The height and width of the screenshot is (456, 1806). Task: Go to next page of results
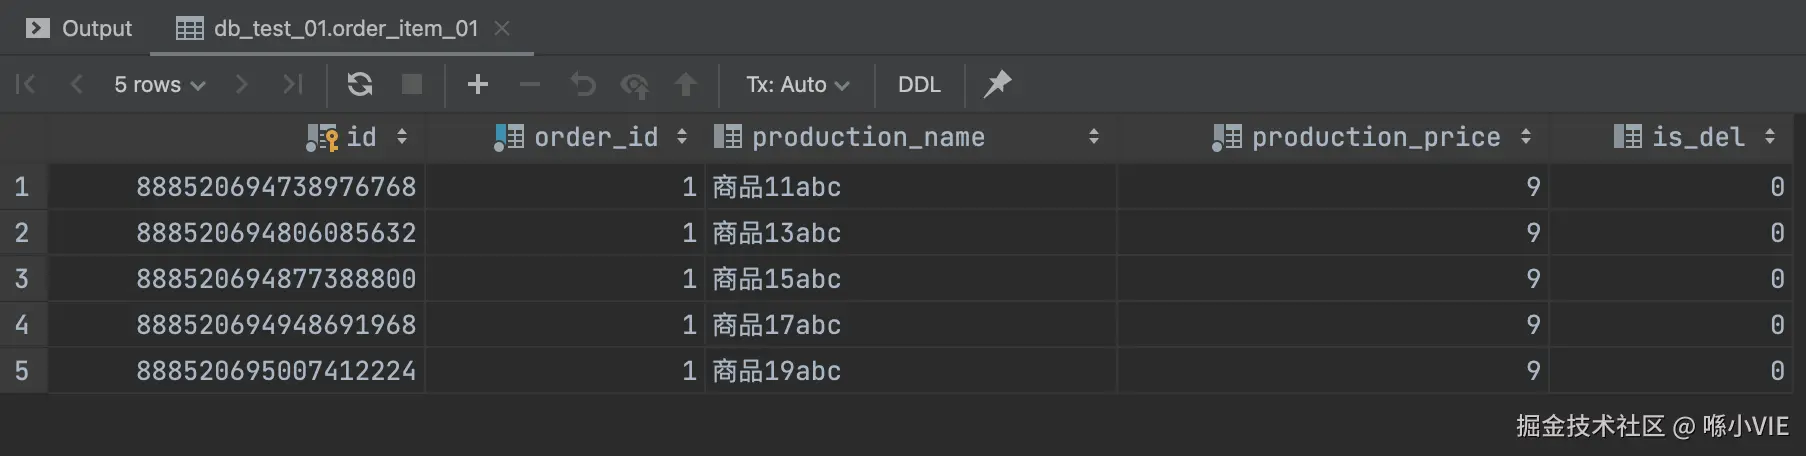(241, 84)
